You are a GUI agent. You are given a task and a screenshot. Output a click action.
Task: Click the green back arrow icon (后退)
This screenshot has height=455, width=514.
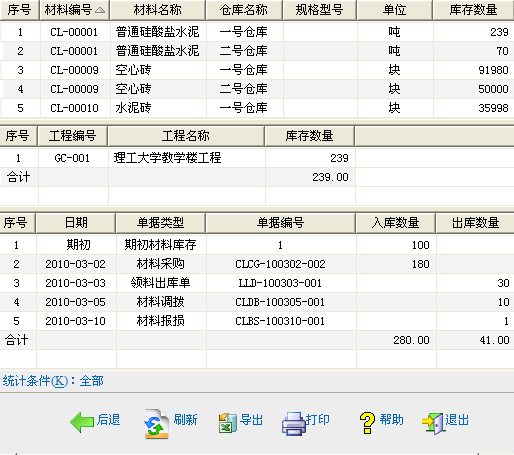82,422
